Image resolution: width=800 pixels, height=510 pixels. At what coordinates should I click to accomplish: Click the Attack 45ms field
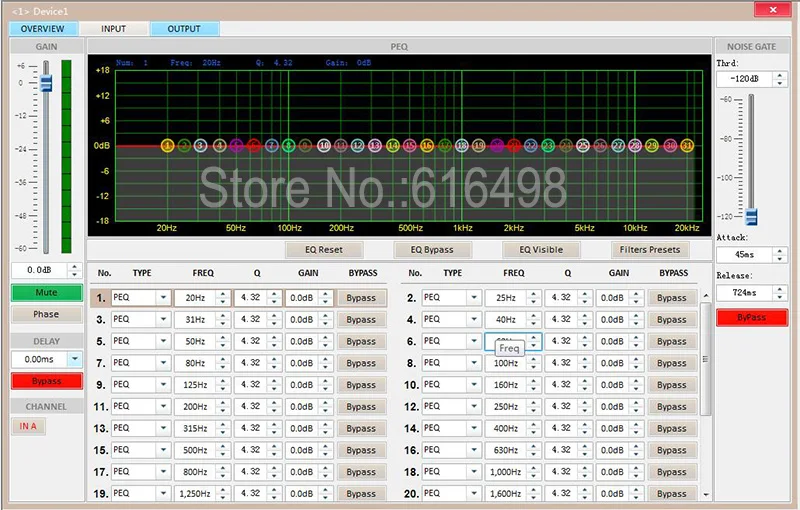pyautogui.click(x=745, y=254)
